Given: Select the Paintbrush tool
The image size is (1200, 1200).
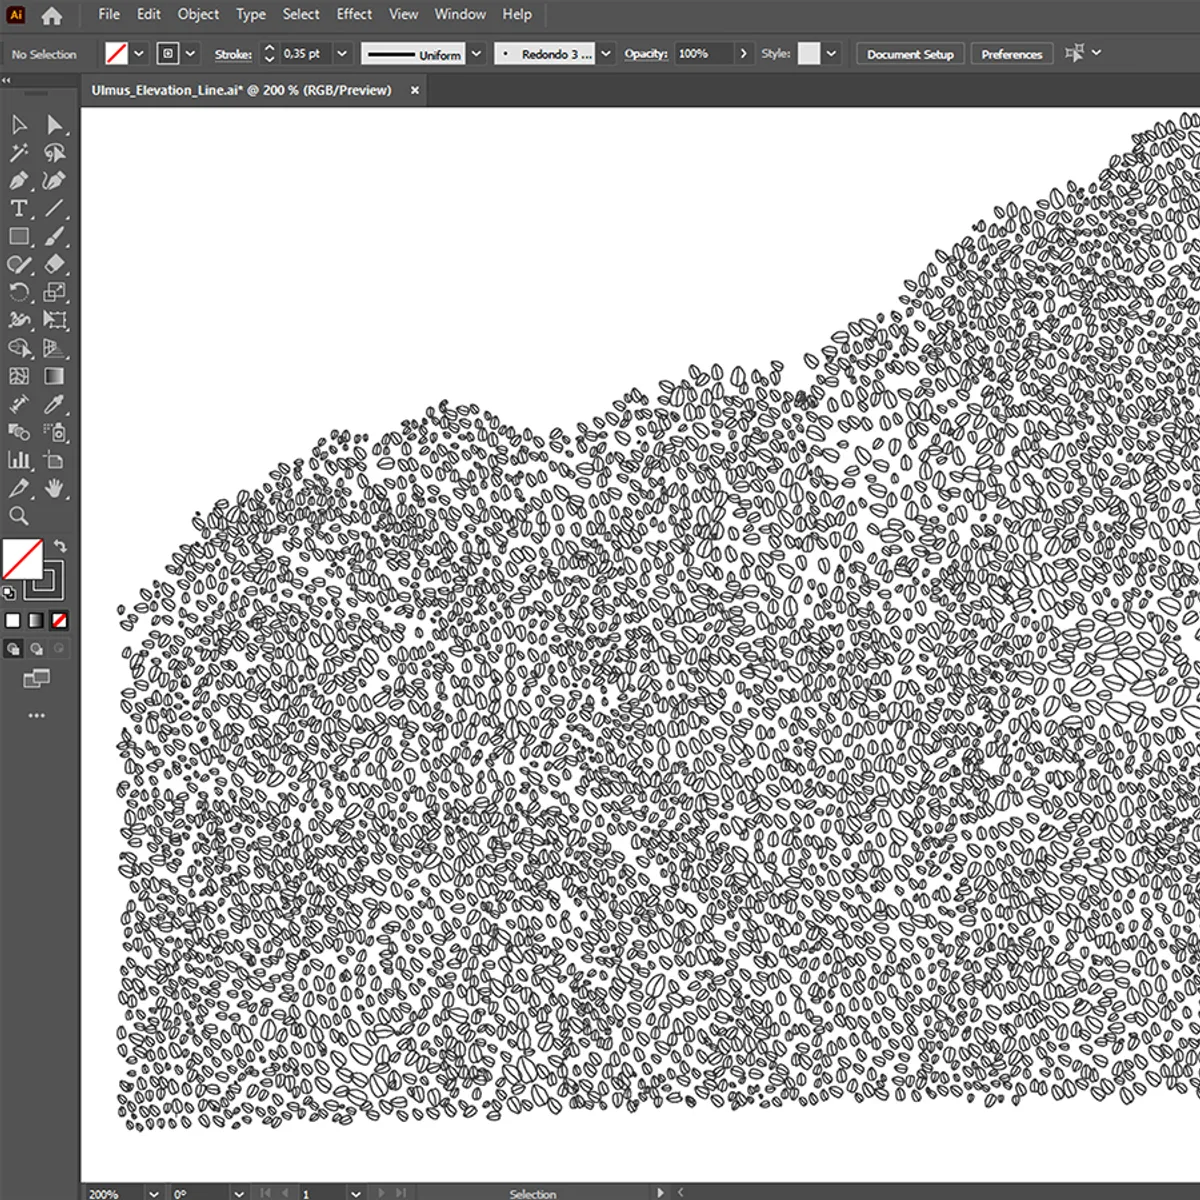Looking at the screenshot, I should pos(56,237).
